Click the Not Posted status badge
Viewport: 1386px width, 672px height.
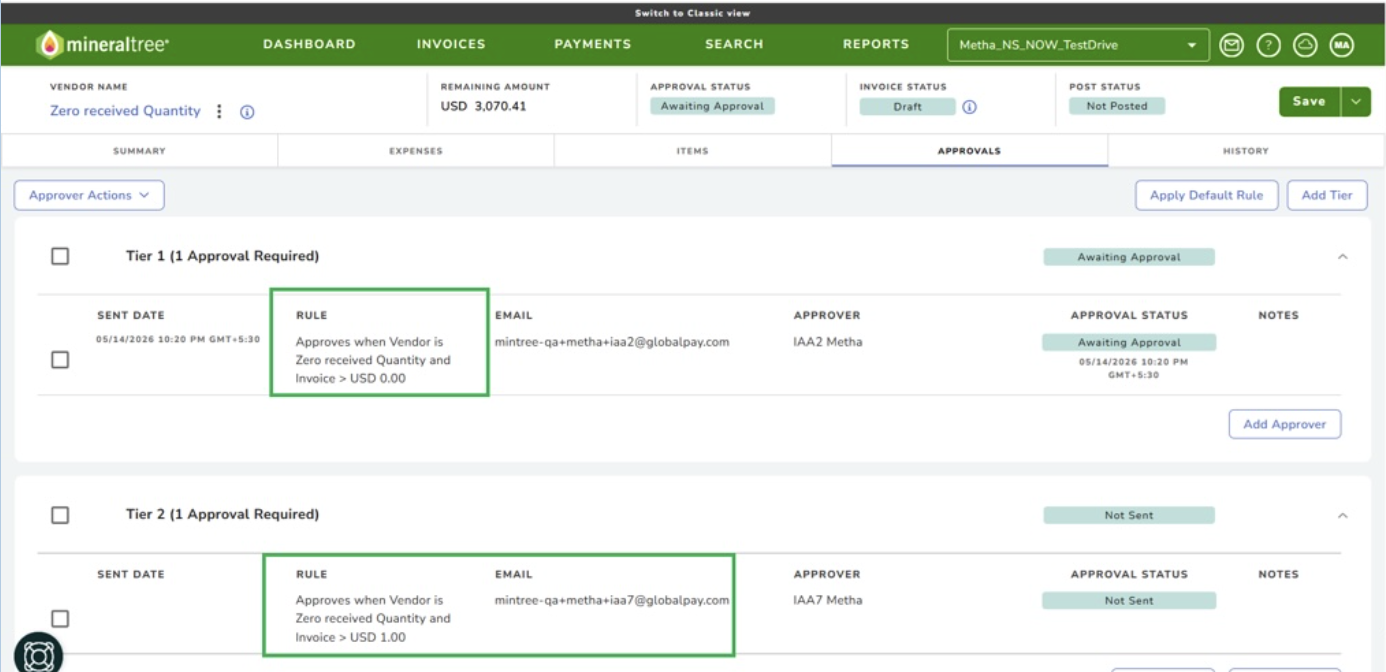click(x=1117, y=106)
